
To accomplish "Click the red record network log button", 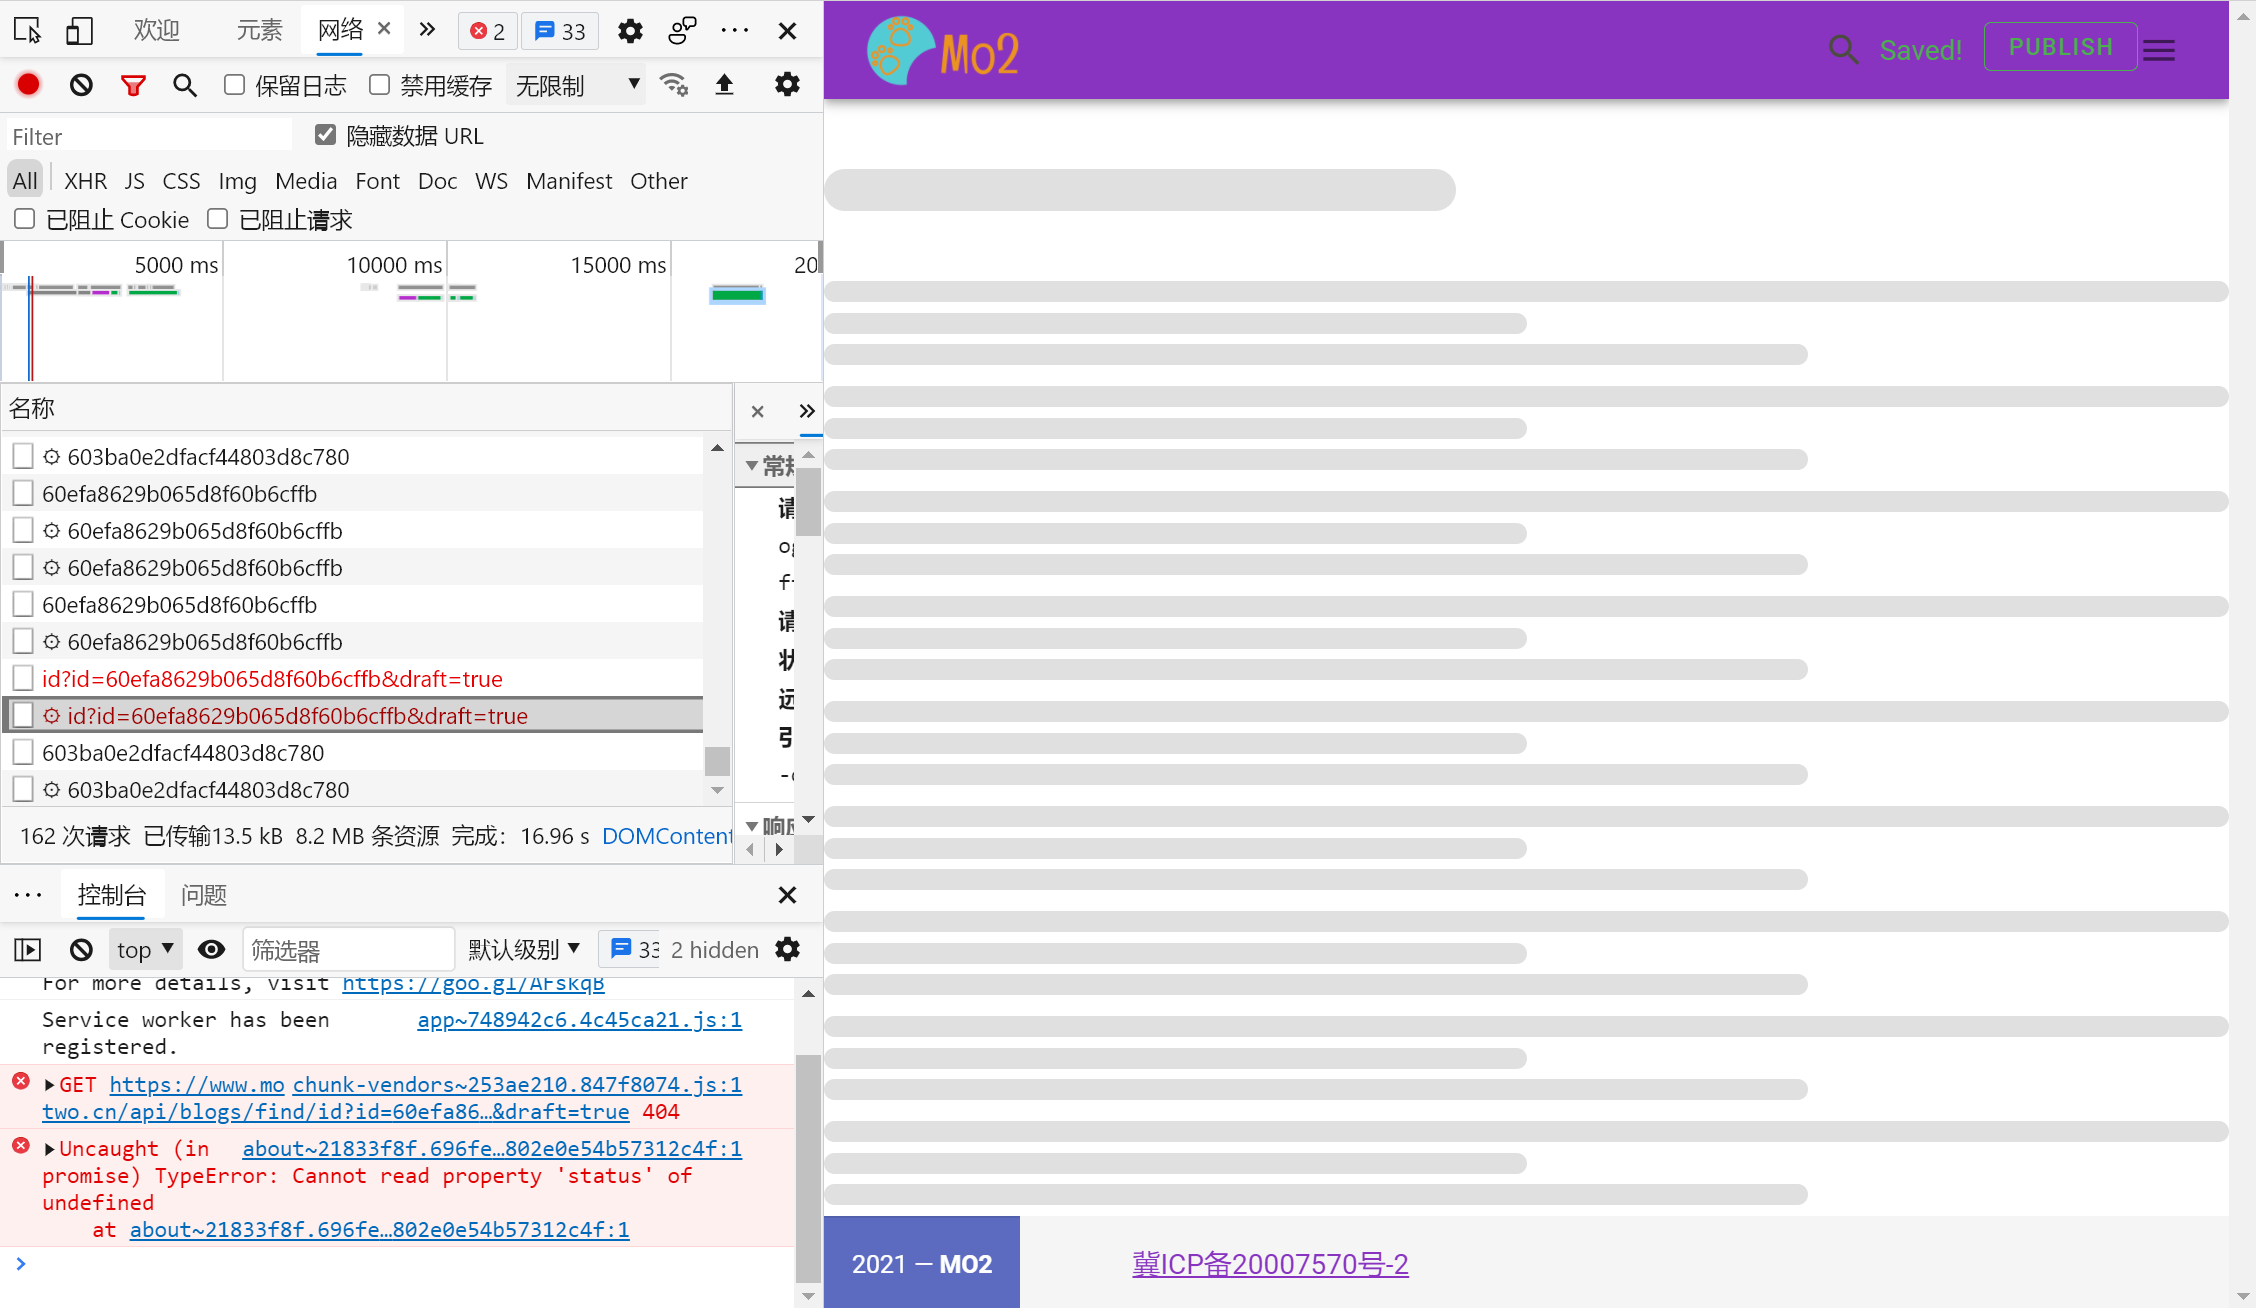I will click(29, 85).
